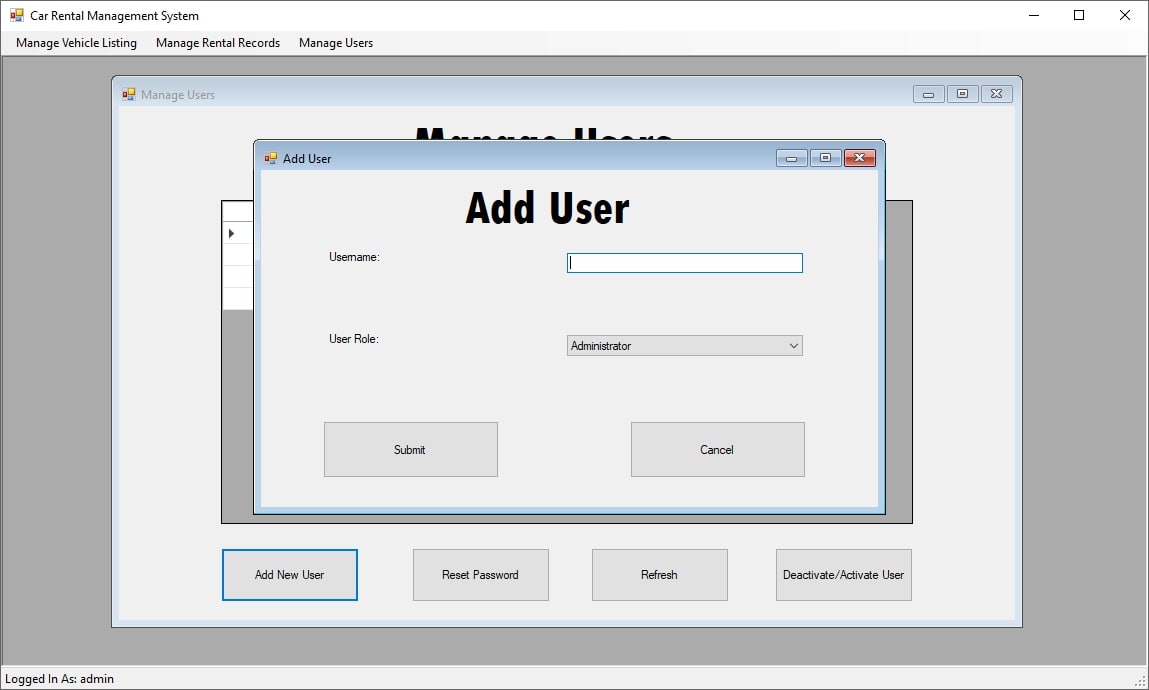
Task: Focus the Username text field
Action: point(684,263)
